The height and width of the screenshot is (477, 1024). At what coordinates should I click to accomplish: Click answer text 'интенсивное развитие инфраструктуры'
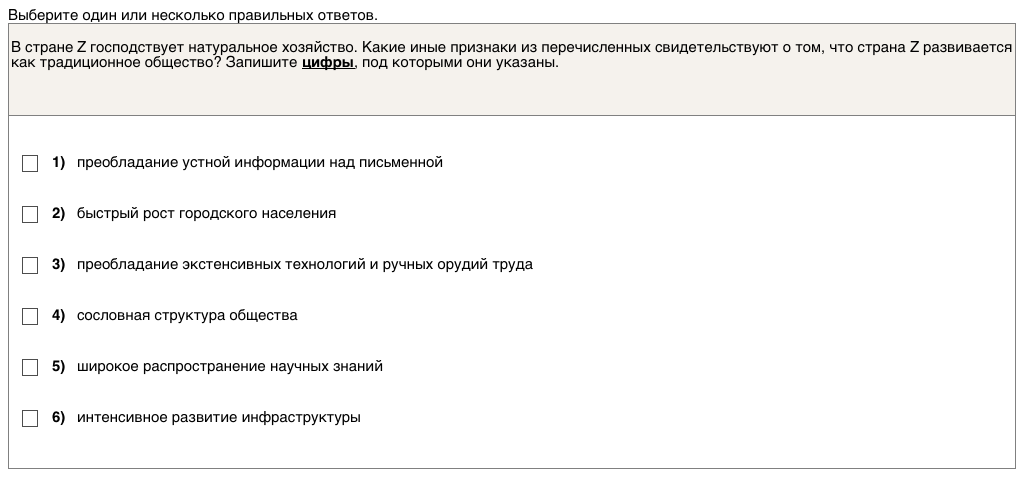pyautogui.click(x=218, y=417)
